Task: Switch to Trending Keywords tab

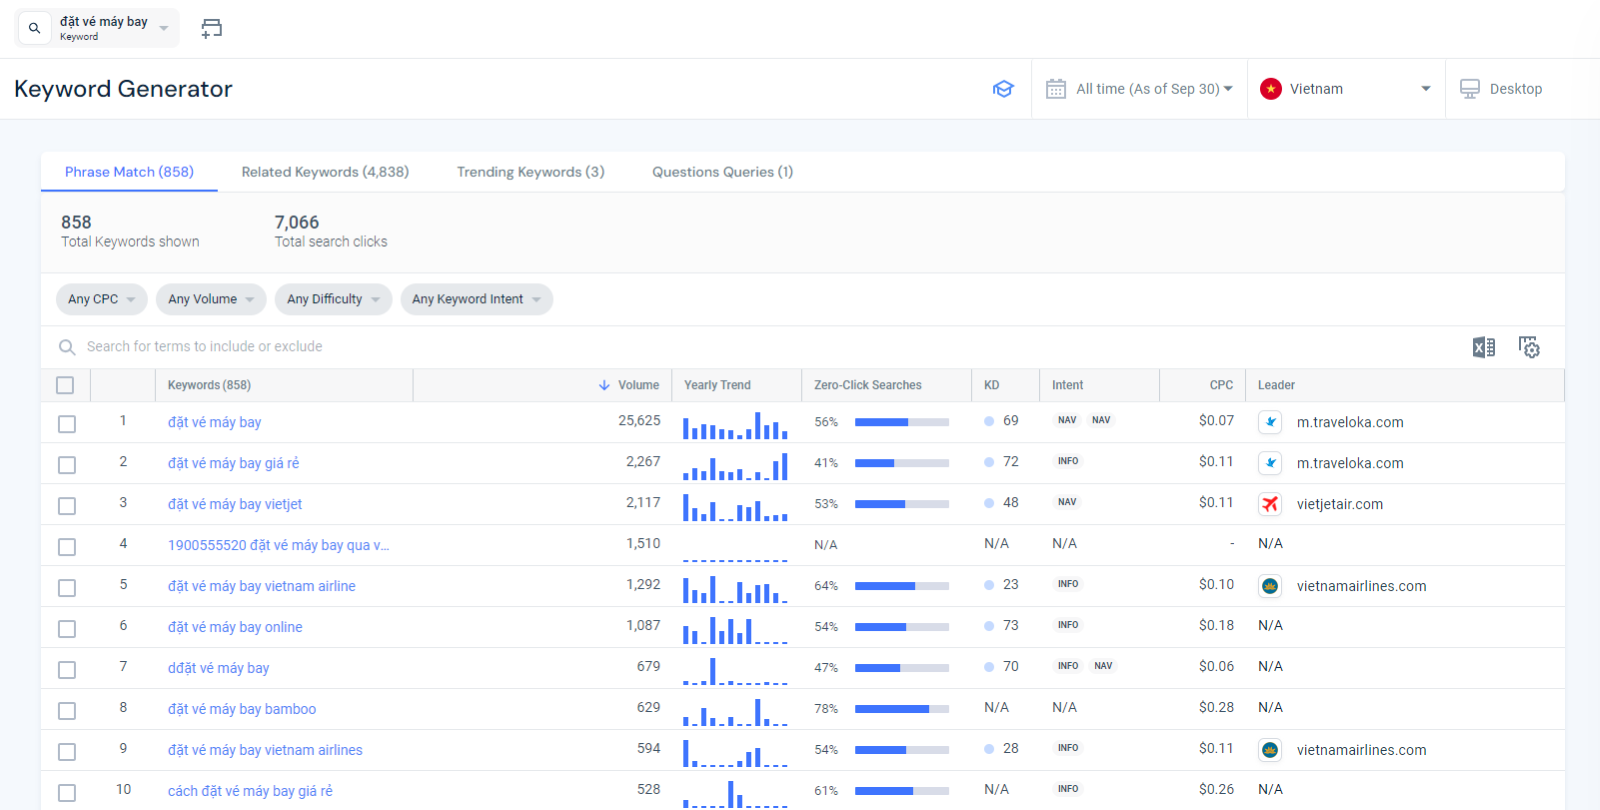Action: [x=531, y=172]
